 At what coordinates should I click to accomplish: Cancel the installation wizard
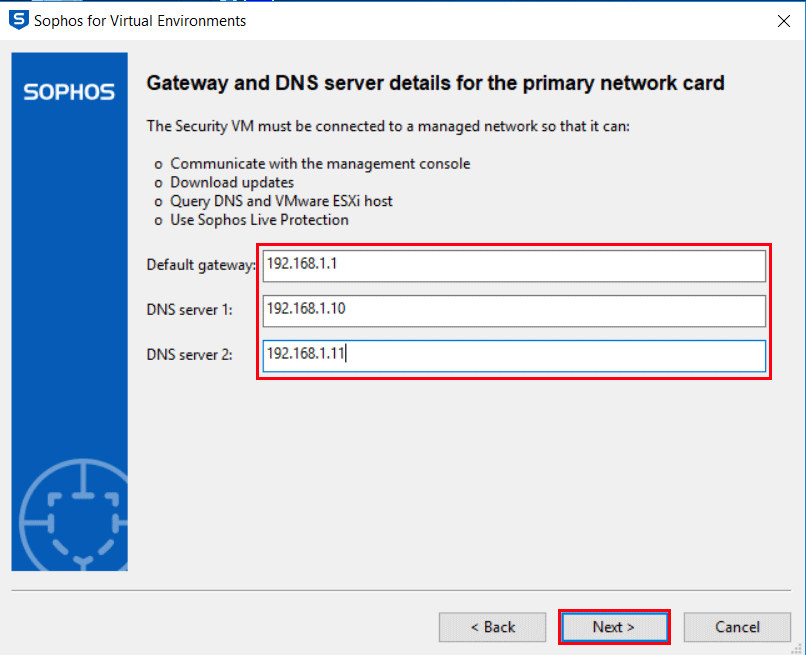pyautogui.click(x=737, y=627)
